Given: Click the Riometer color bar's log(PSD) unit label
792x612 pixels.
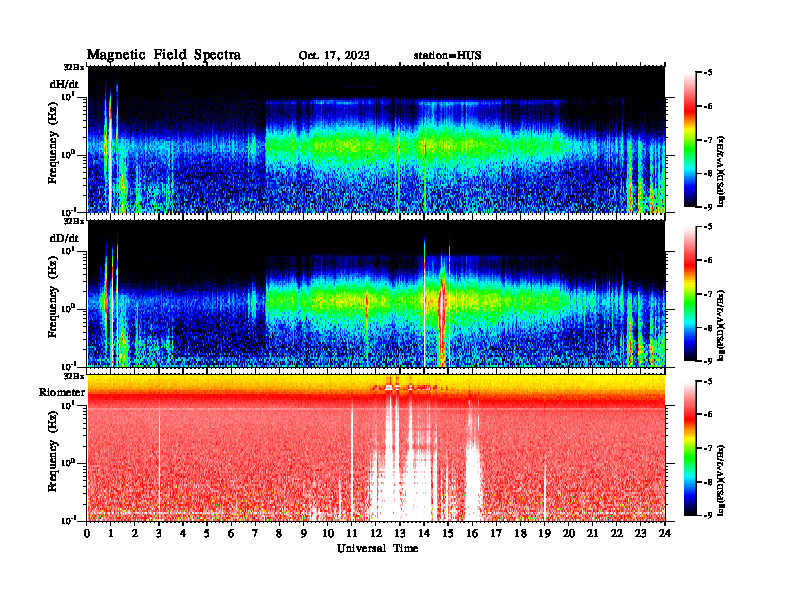Looking at the screenshot, I should [x=722, y=480].
